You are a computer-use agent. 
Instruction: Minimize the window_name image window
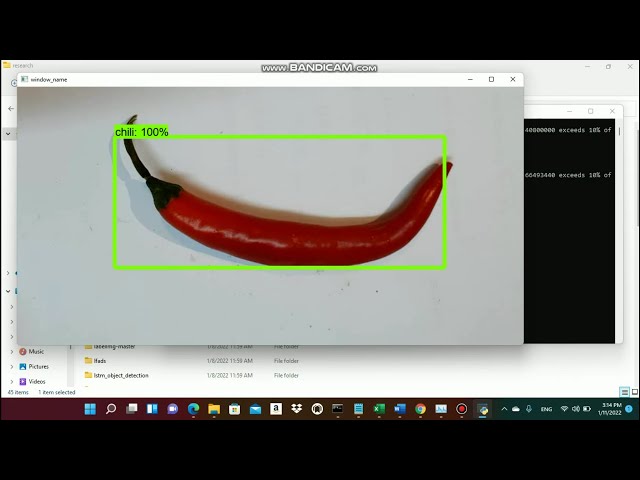pyautogui.click(x=470, y=79)
